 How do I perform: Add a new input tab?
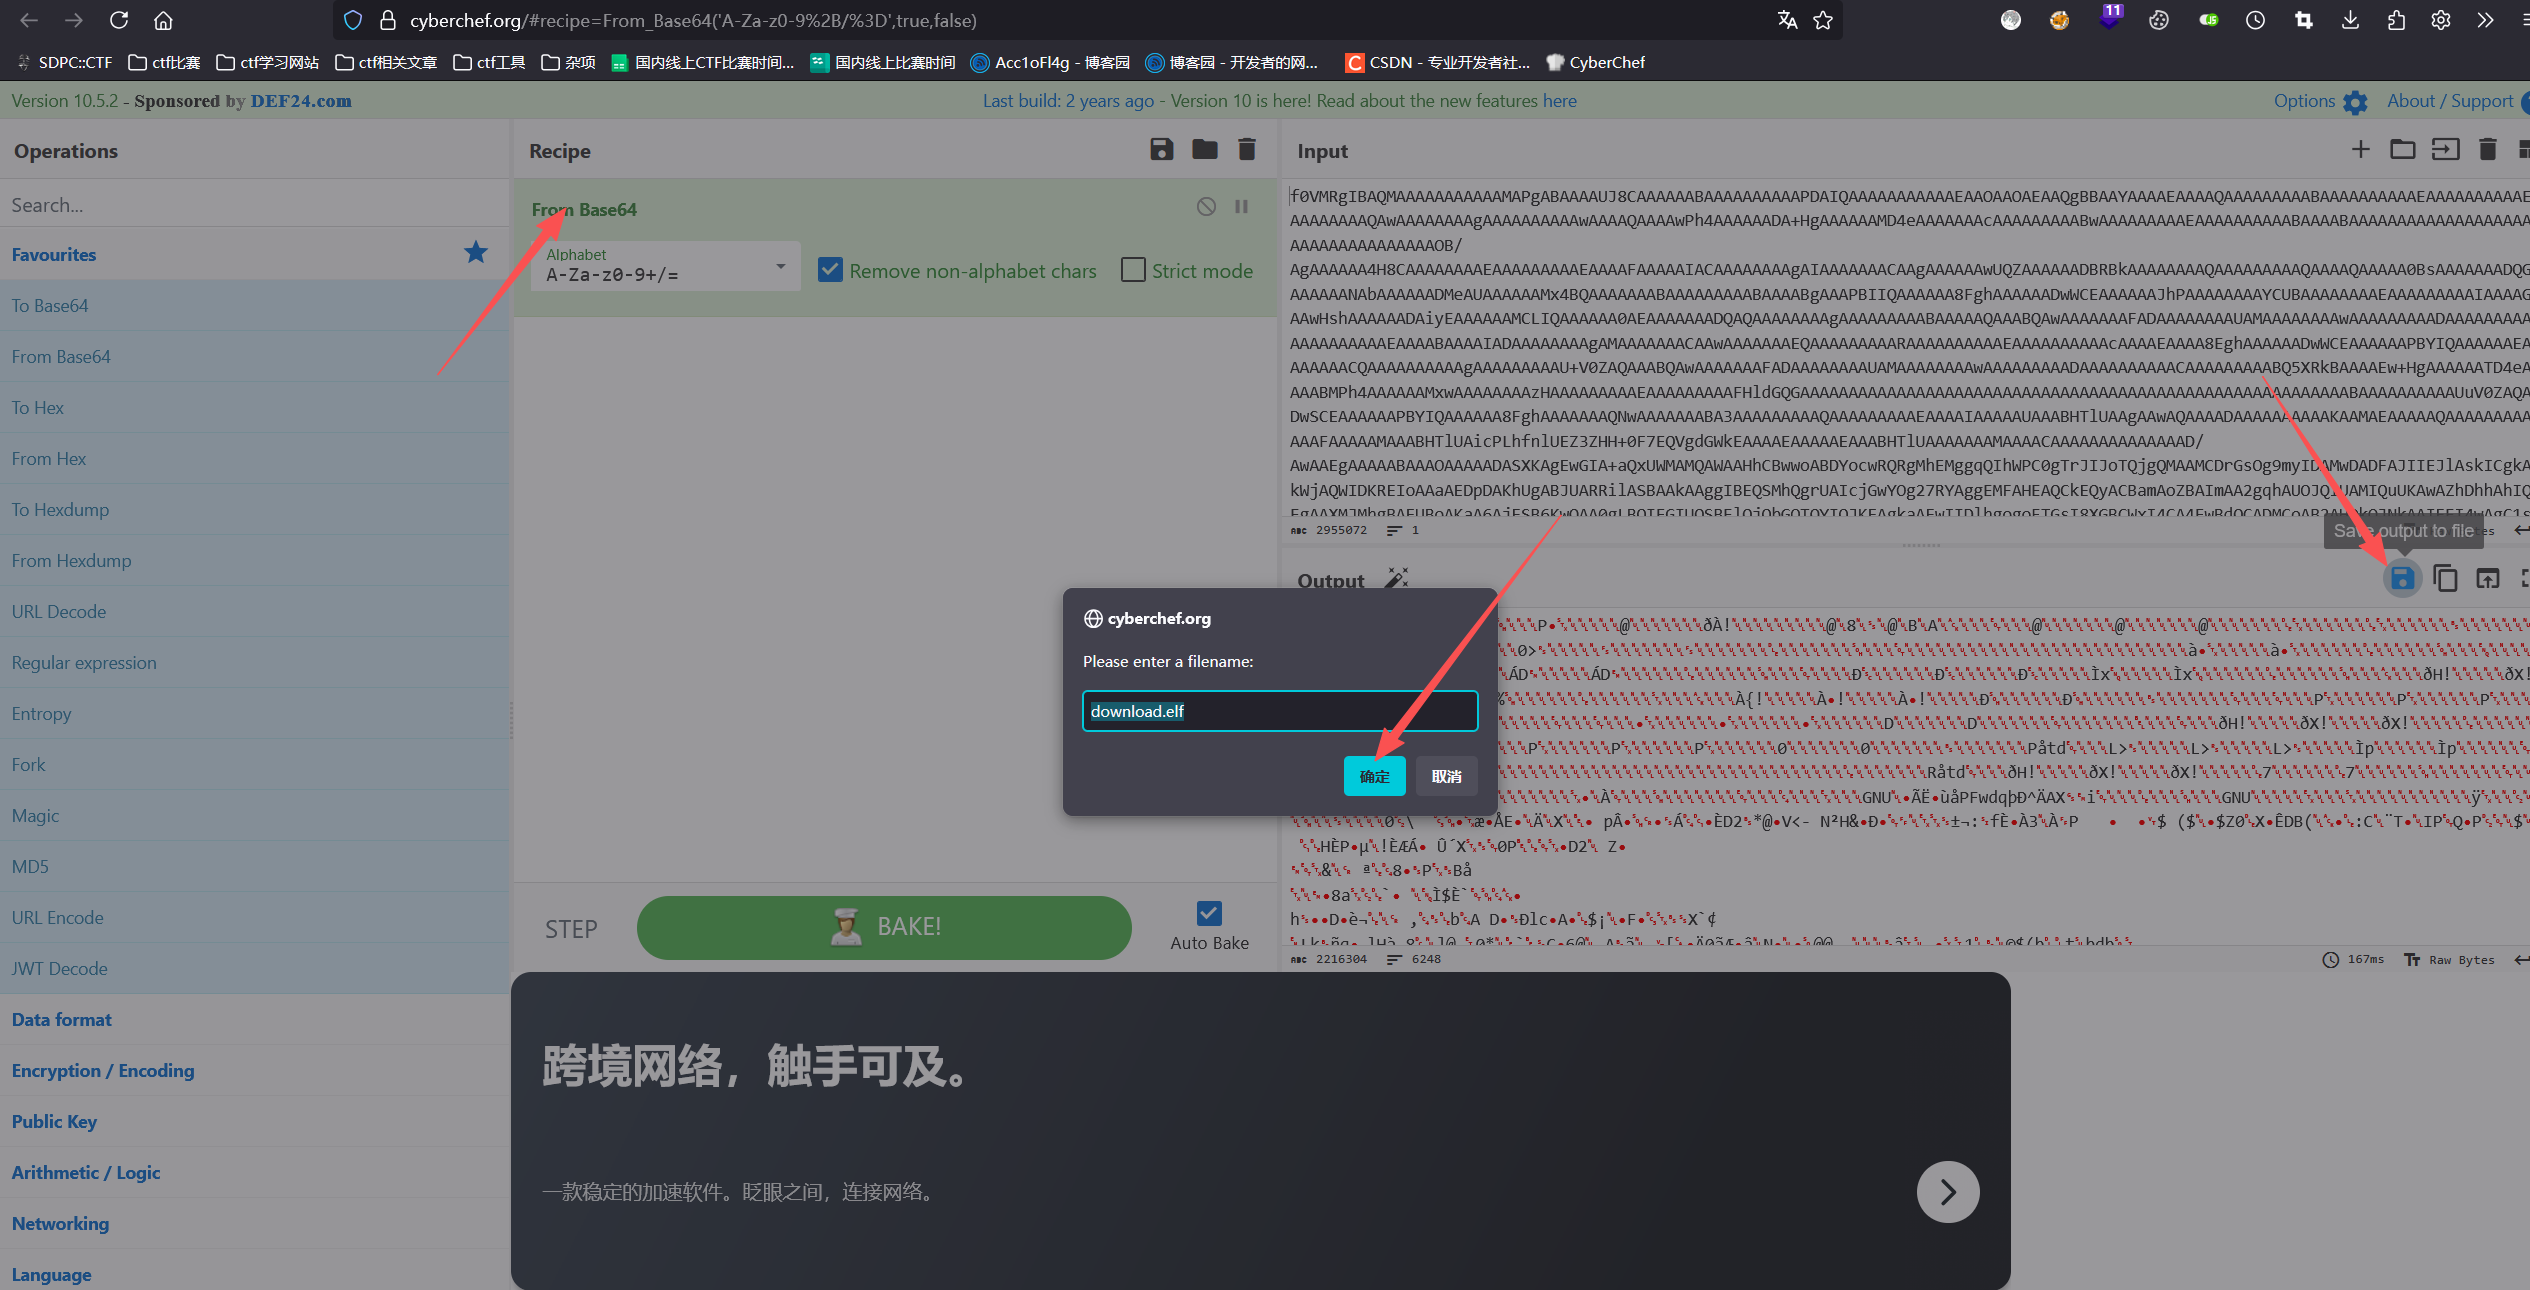2360,149
